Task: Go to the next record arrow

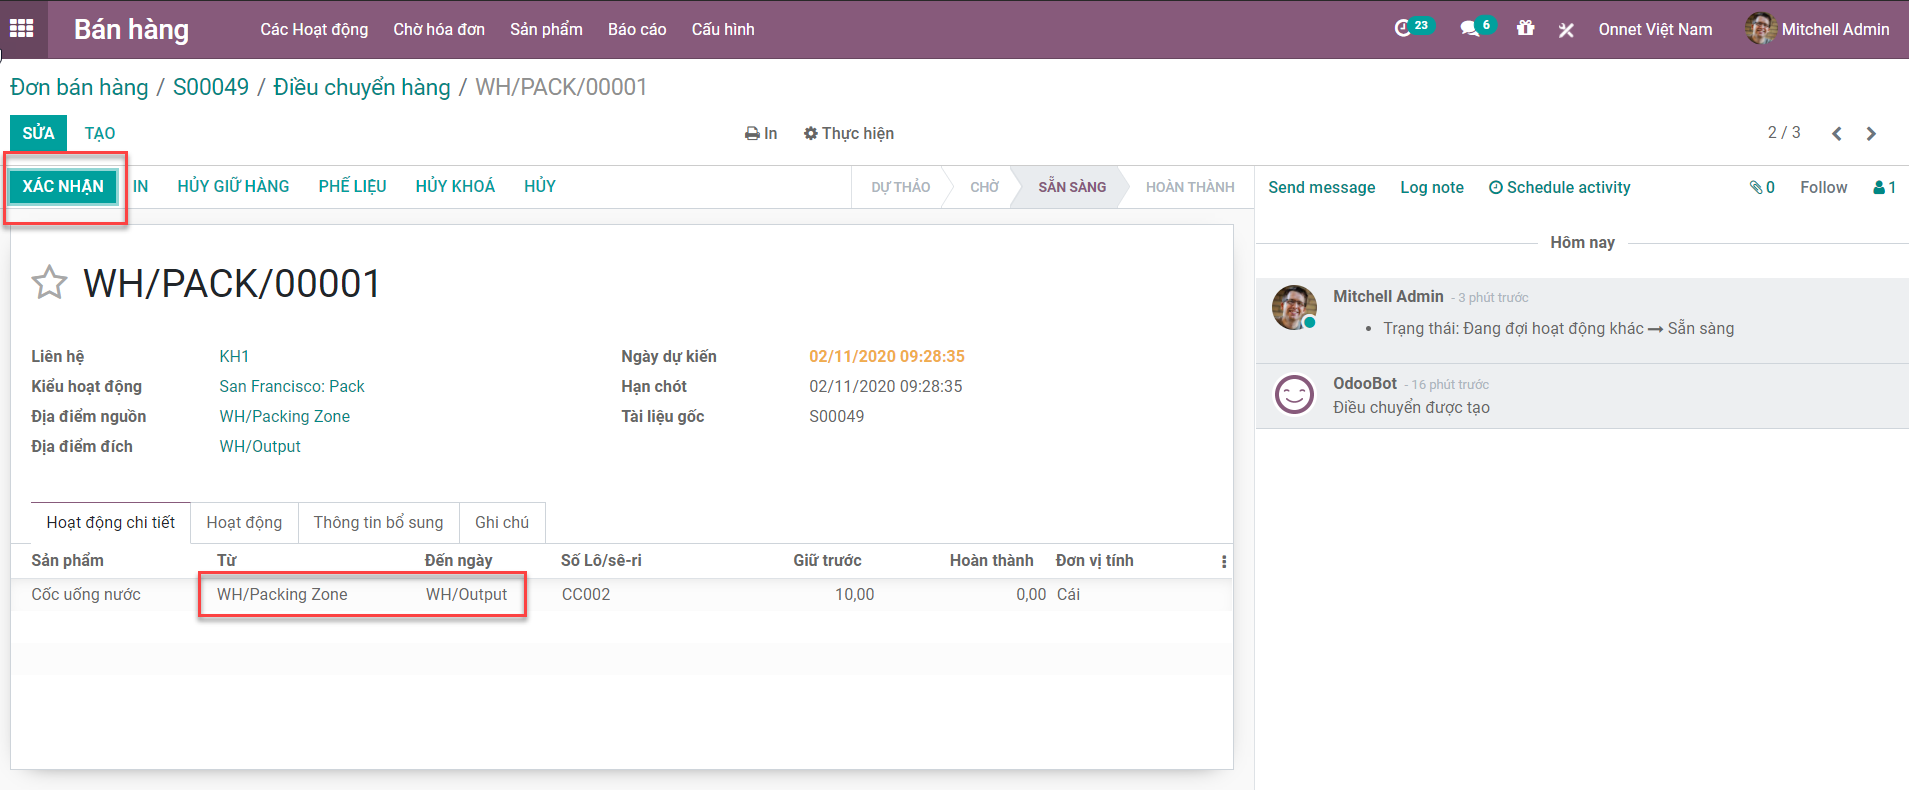Action: (1871, 134)
